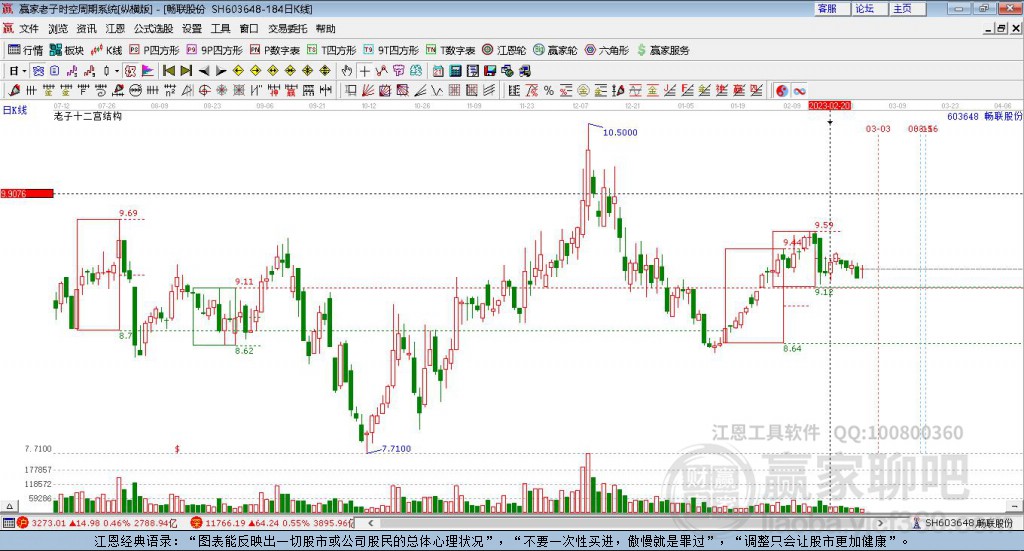Click the 10.5000 high price label
1024x551 pixels.
coord(620,133)
